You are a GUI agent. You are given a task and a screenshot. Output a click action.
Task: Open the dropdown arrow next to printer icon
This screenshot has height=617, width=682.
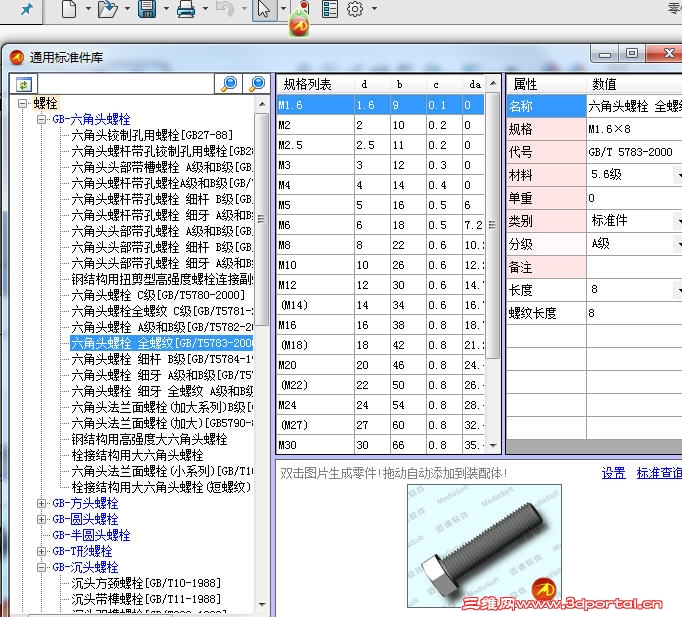[206, 9]
